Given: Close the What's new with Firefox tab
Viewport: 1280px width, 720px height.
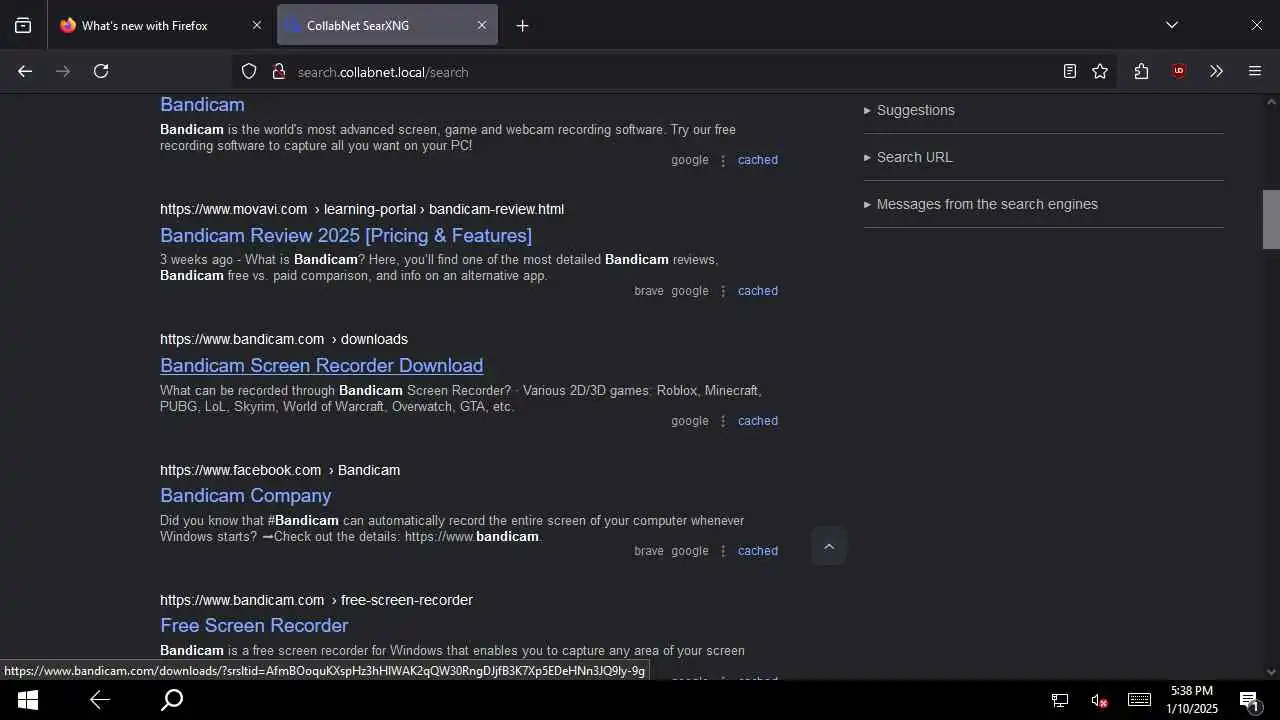Looking at the screenshot, I should click(x=256, y=26).
